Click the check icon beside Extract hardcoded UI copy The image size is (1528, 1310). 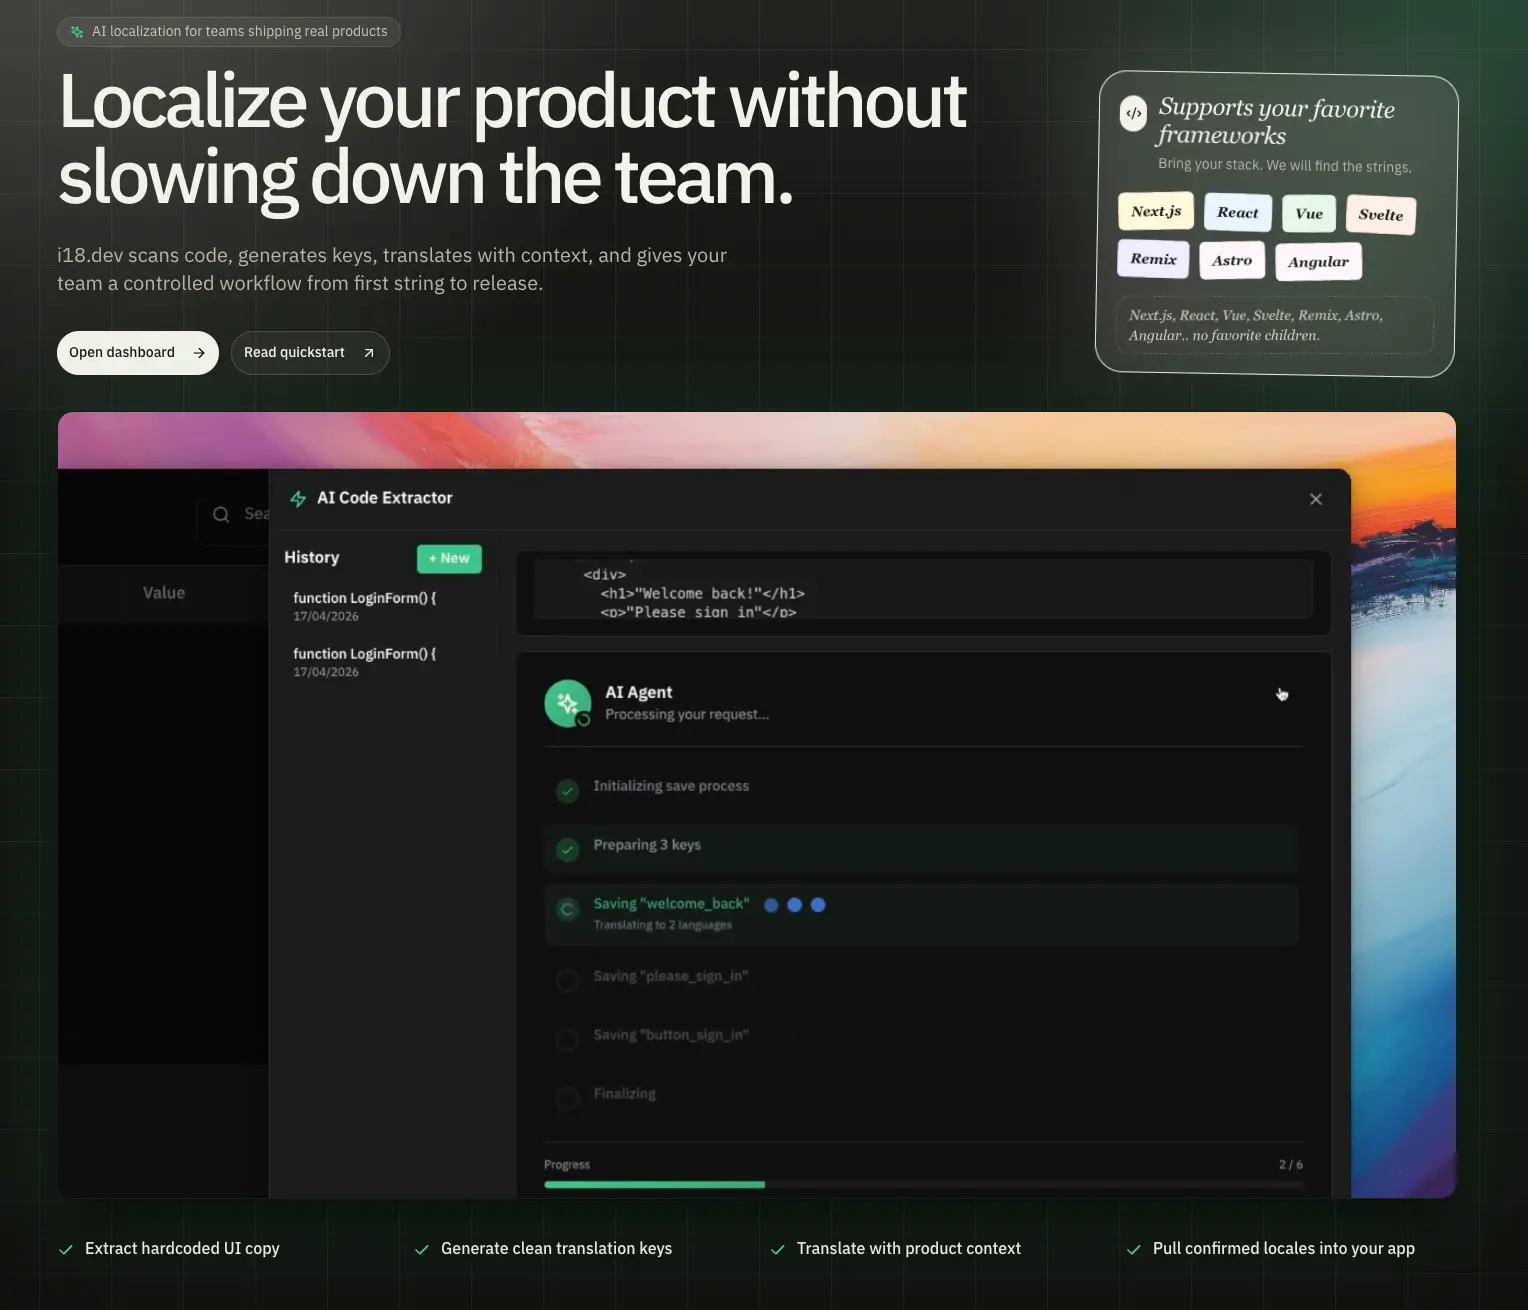(x=66, y=1250)
